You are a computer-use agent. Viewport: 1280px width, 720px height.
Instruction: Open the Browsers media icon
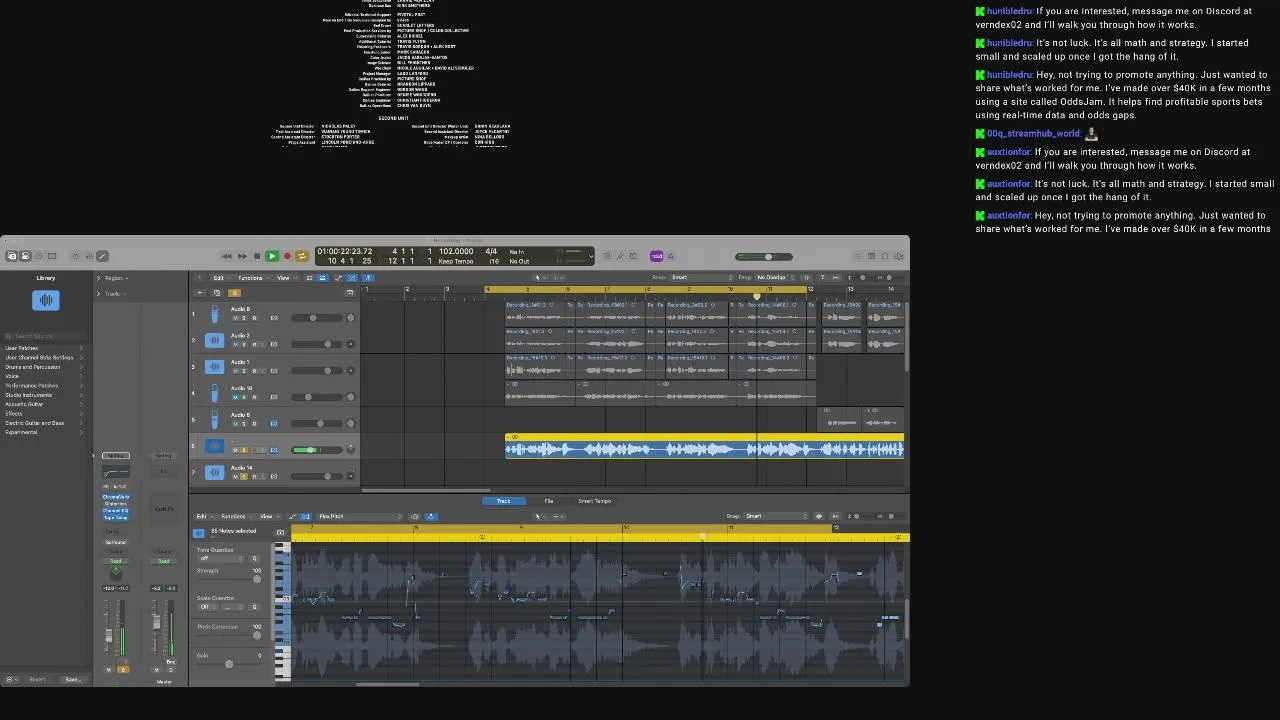(x=900, y=256)
